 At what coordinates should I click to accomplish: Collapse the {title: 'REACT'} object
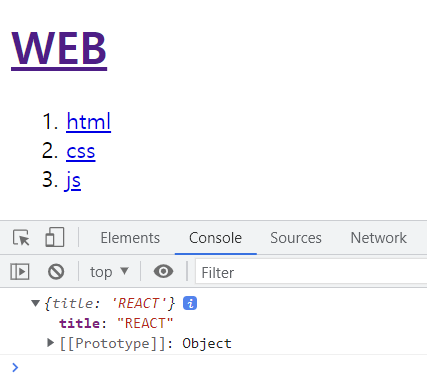click(35, 303)
